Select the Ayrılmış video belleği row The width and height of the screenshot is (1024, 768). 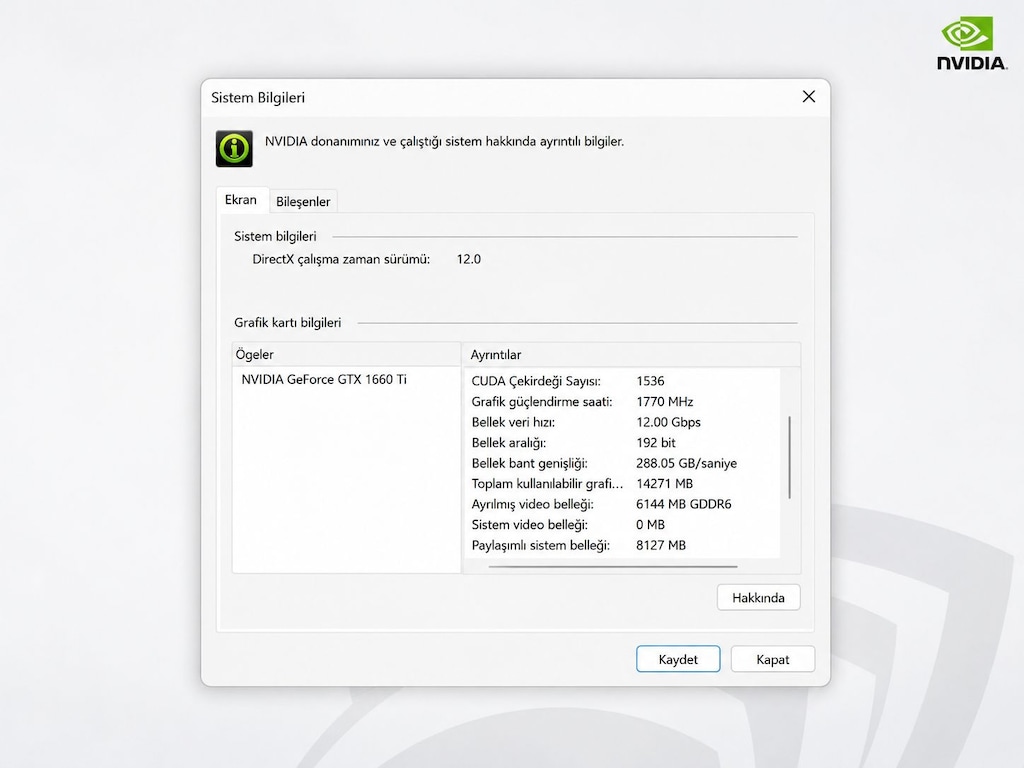622,504
